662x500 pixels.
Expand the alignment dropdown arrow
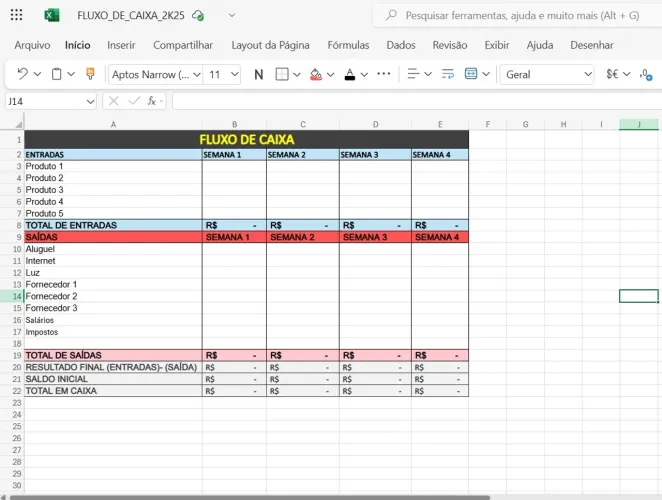pos(428,74)
